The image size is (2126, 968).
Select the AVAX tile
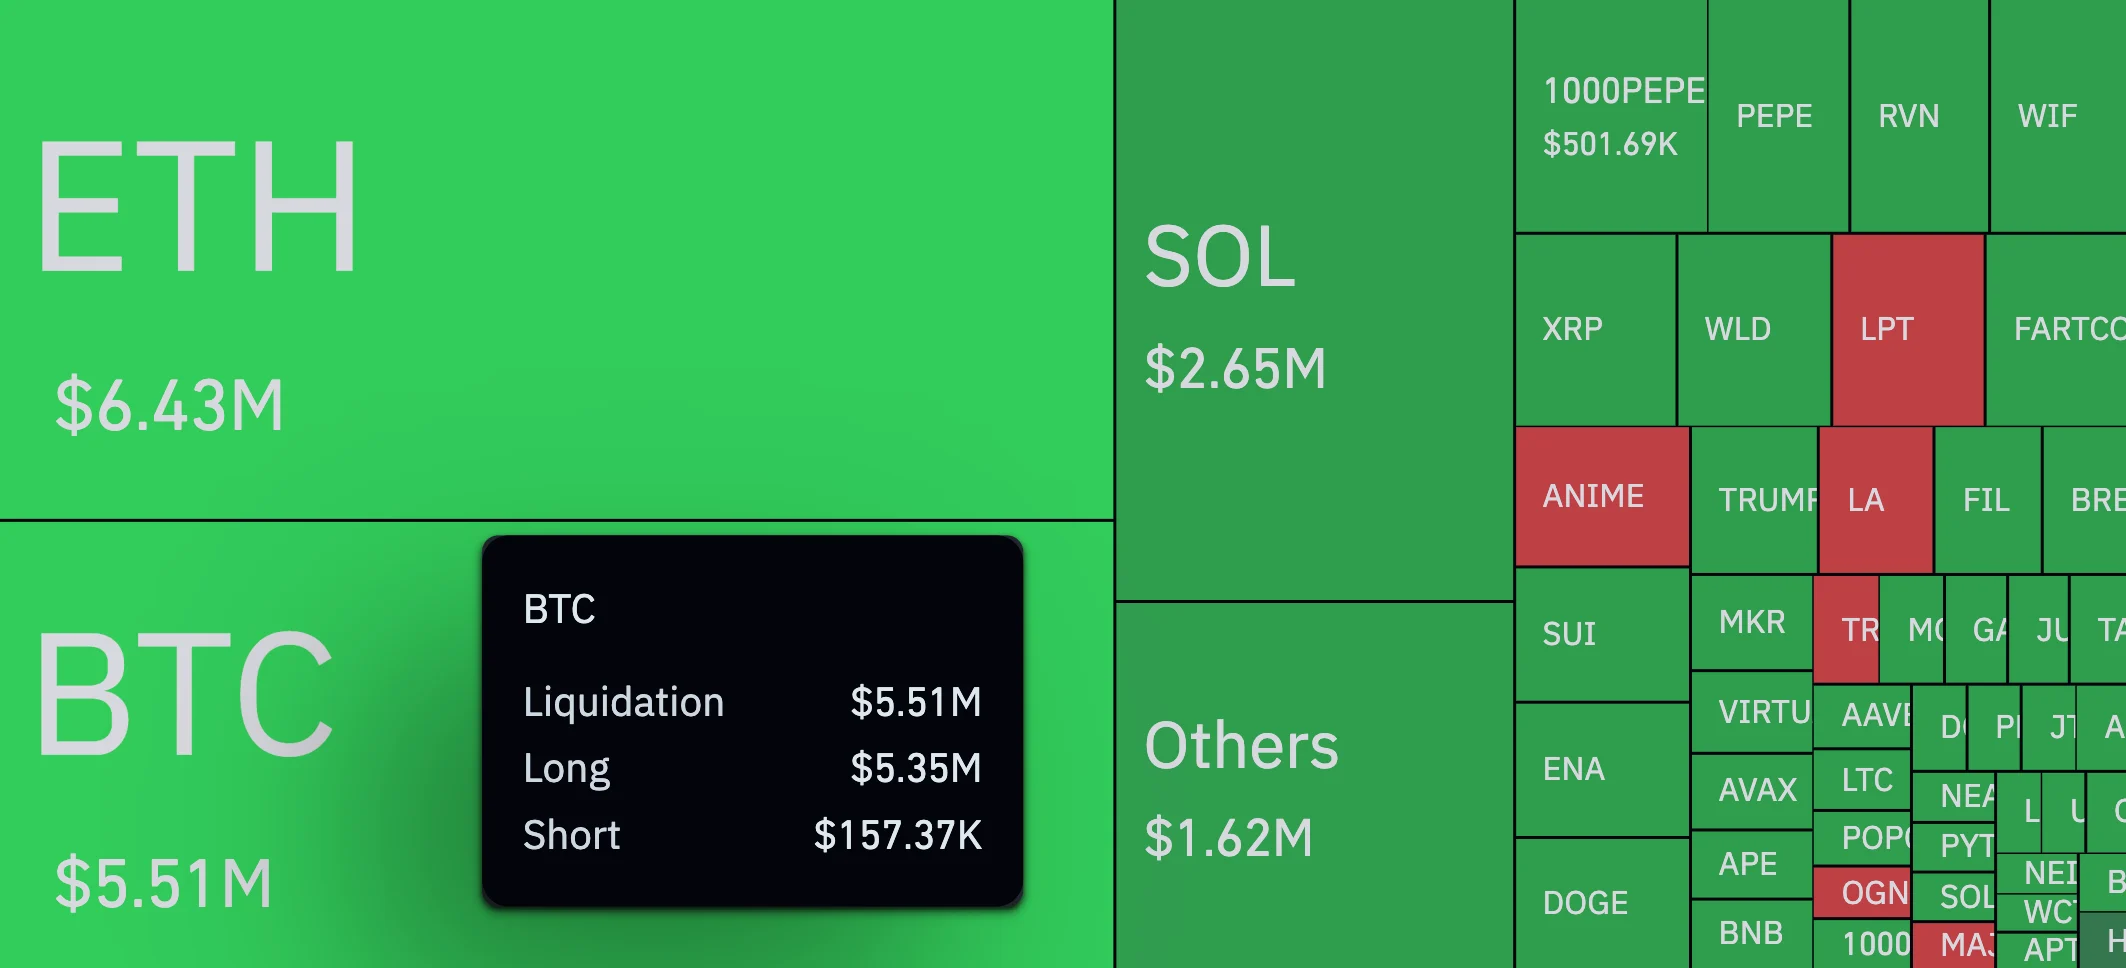pyautogui.click(x=1751, y=790)
